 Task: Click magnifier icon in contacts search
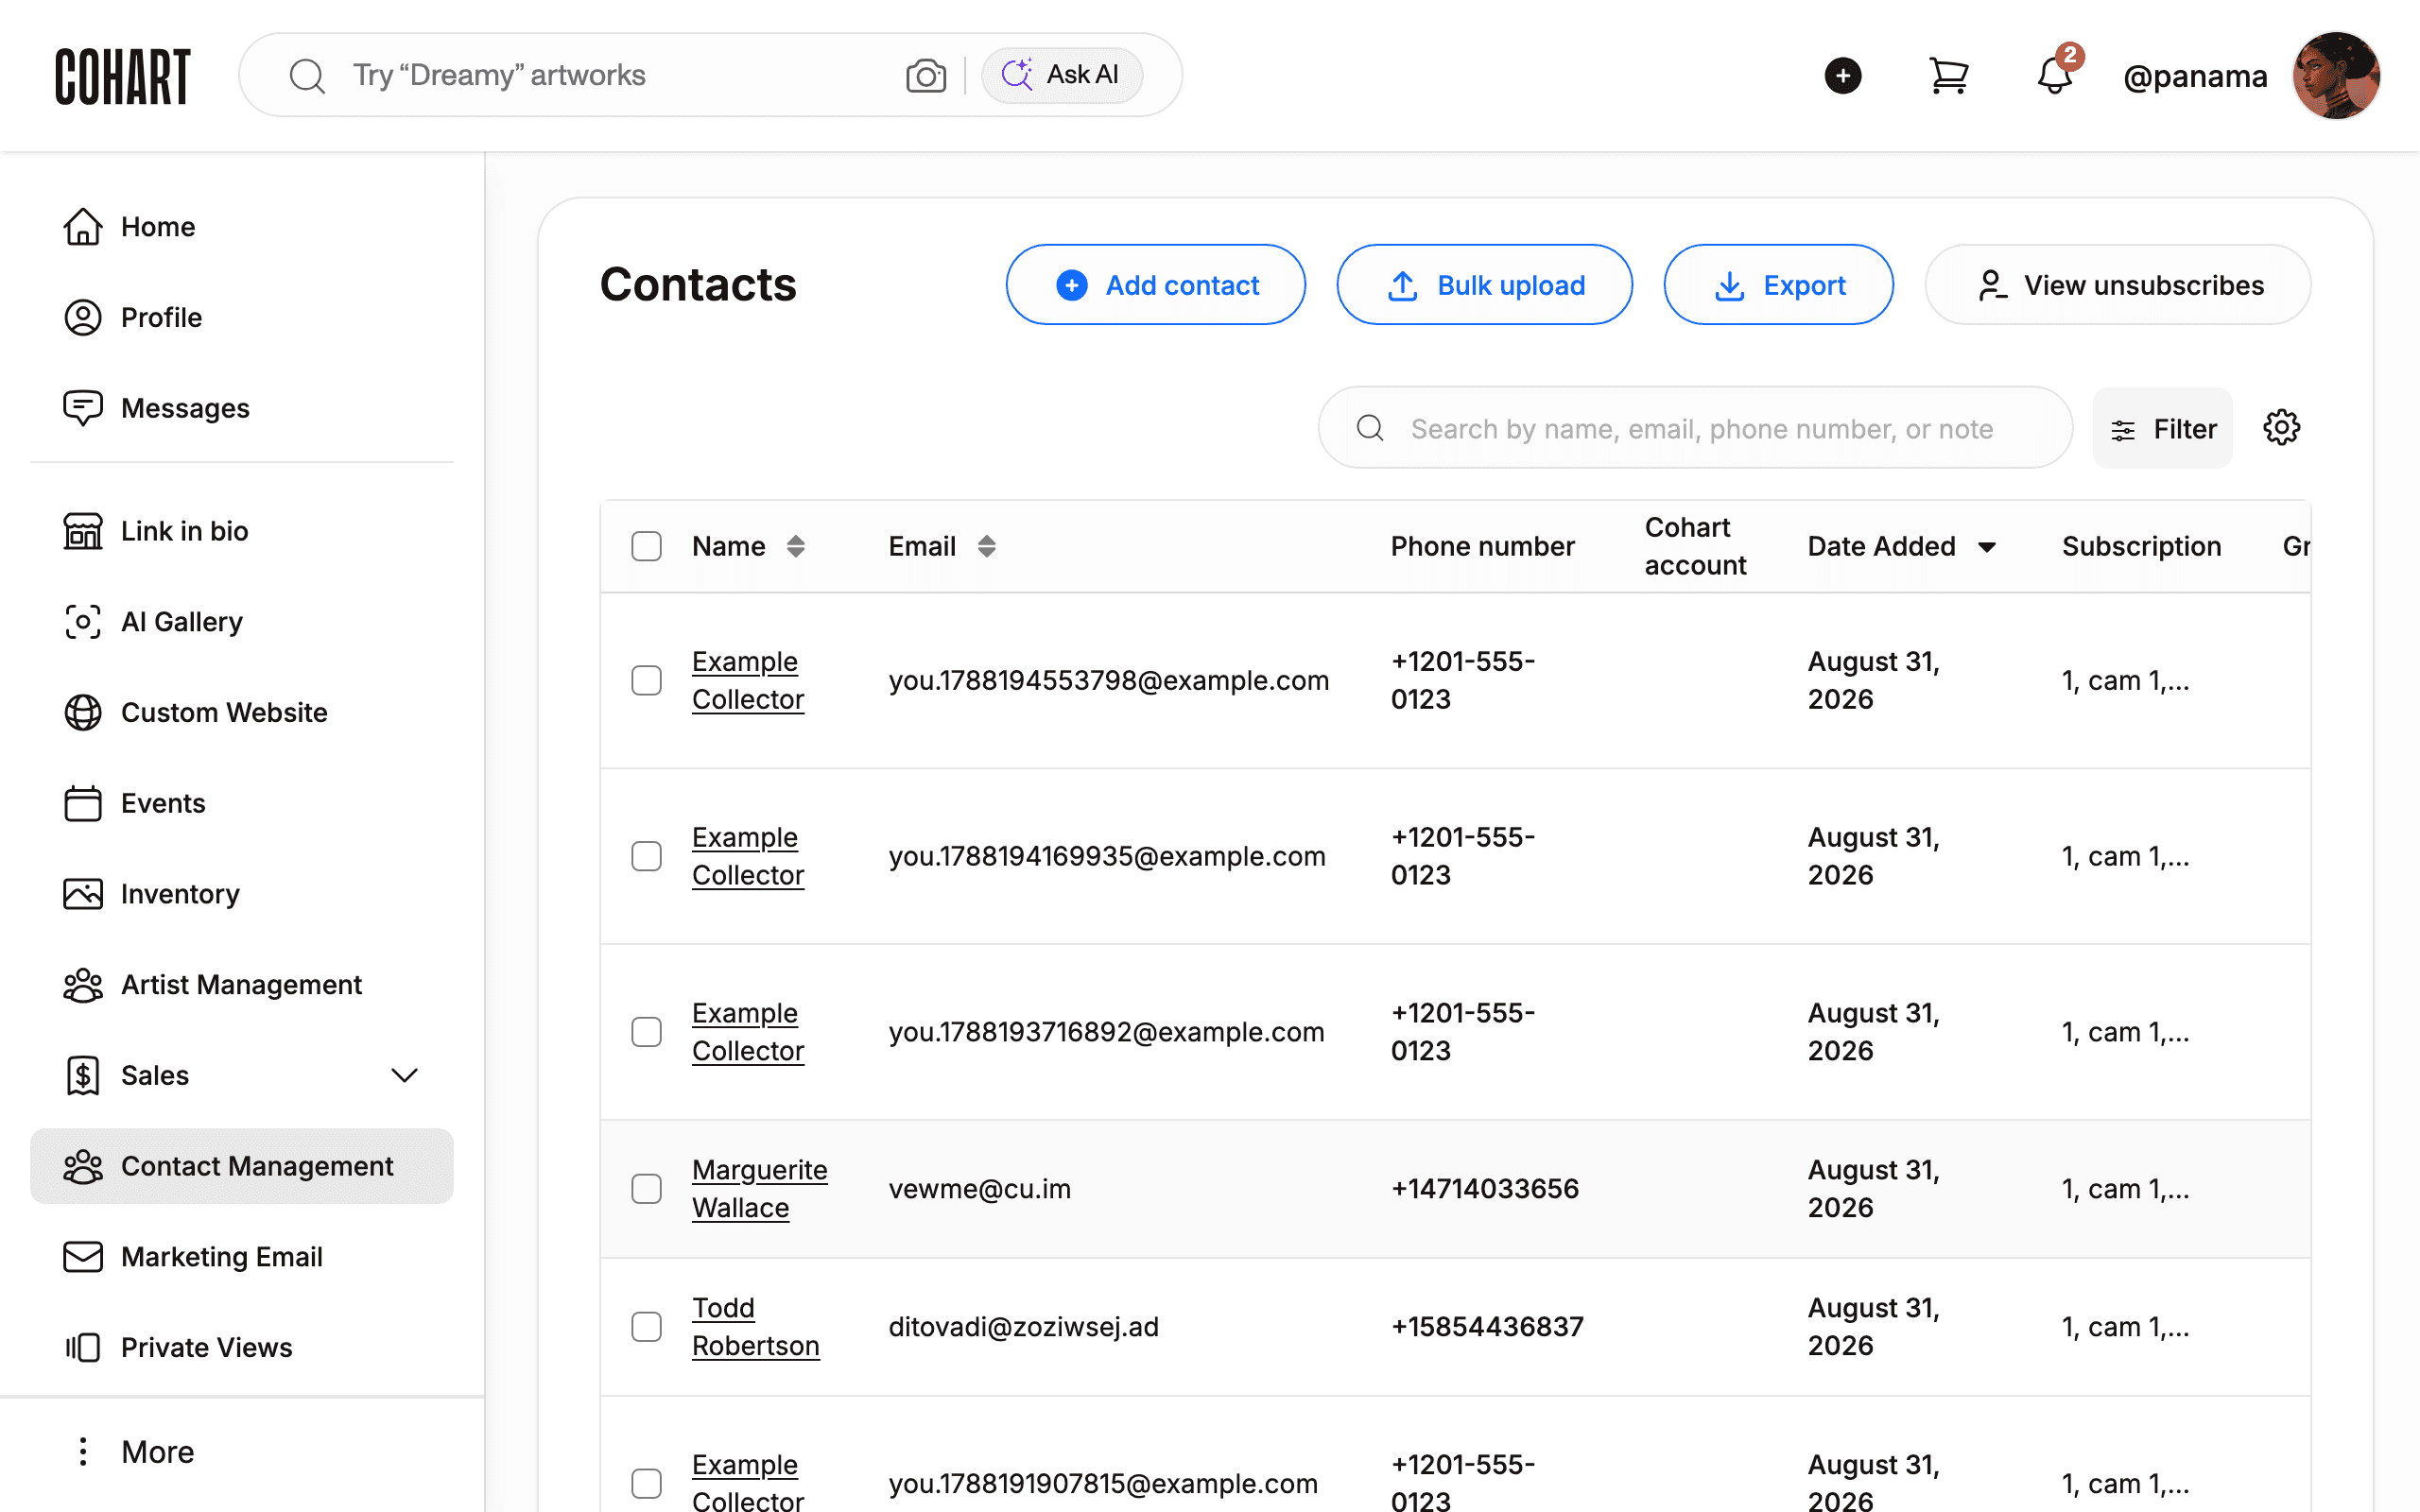click(x=1370, y=428)
